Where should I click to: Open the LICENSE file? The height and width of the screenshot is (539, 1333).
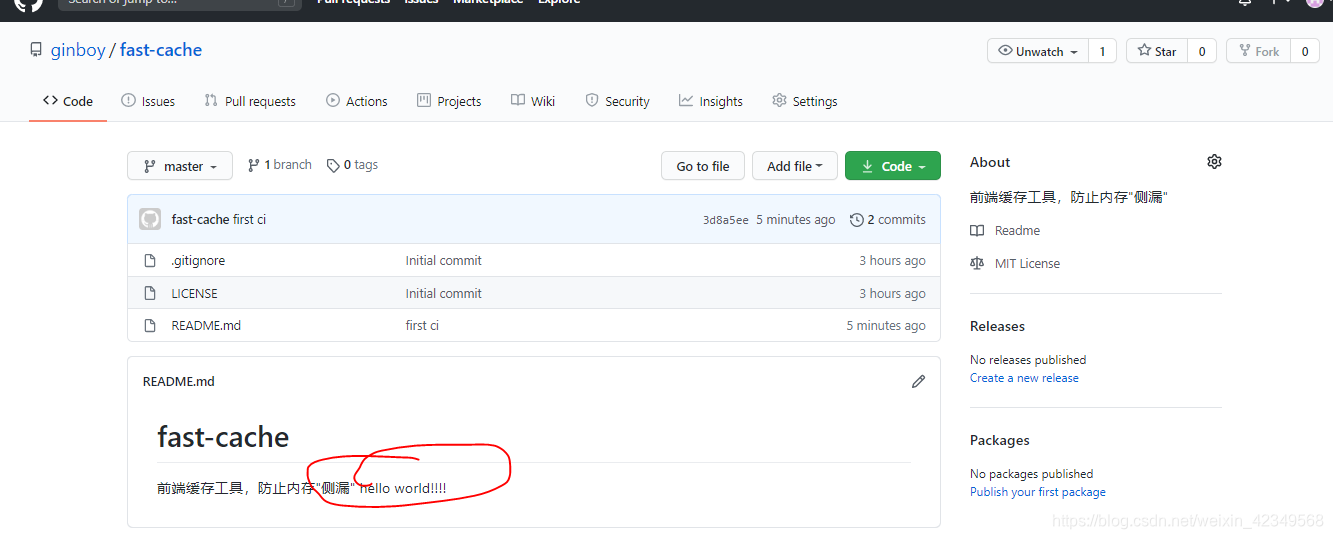[194, 293]
